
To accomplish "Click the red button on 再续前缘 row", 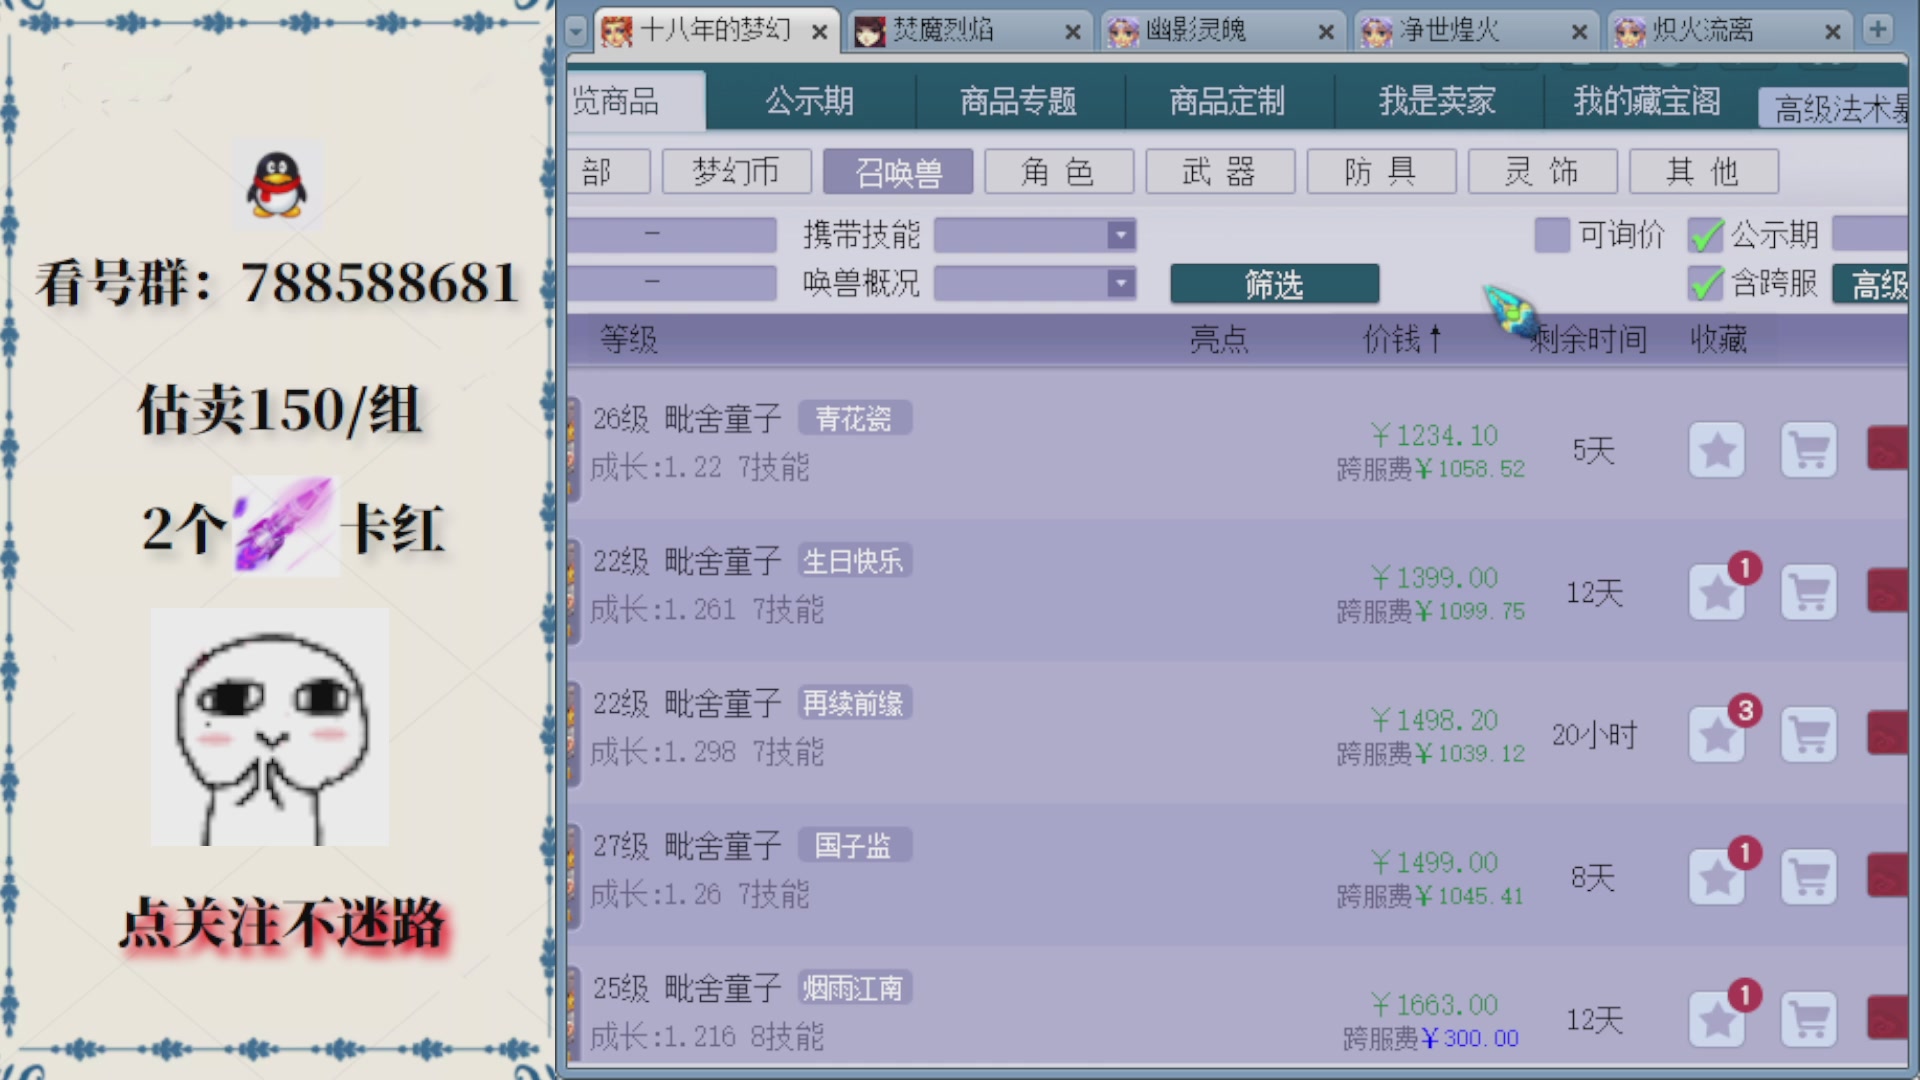I will tap(1887, 734).
